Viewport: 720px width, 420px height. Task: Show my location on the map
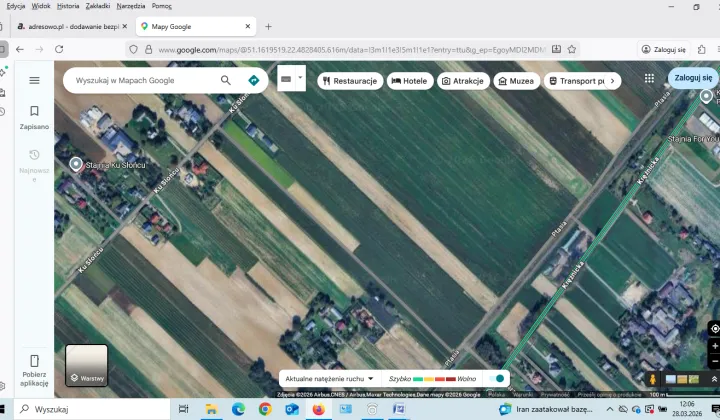(714, 328)
